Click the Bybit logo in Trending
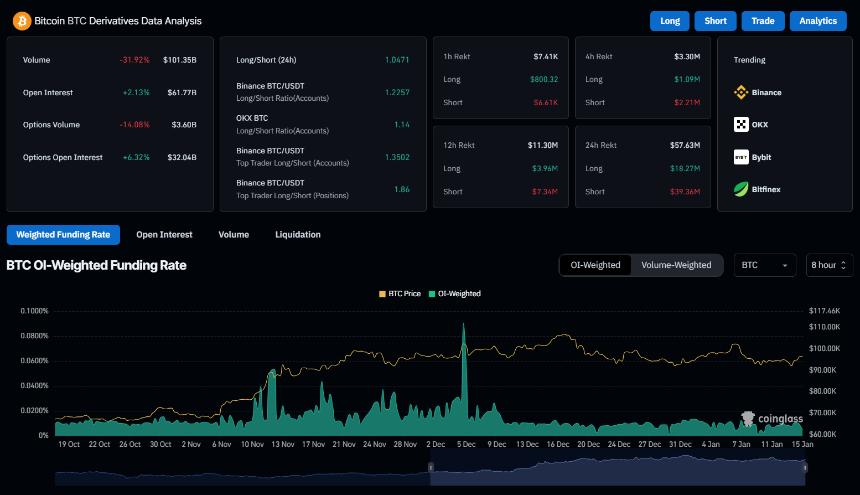The height and width of the screenshot is (495, 860). click(x=741, y=157)
